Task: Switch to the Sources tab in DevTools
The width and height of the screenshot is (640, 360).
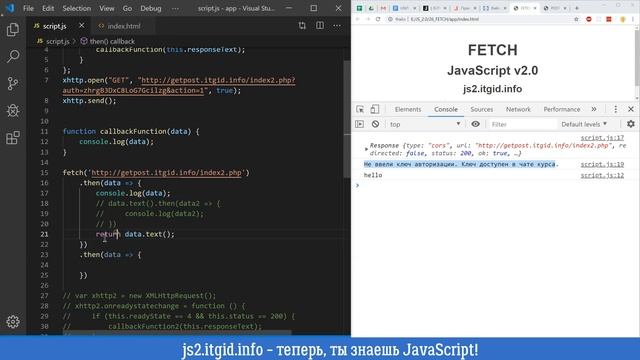Action: click(482, 109)
